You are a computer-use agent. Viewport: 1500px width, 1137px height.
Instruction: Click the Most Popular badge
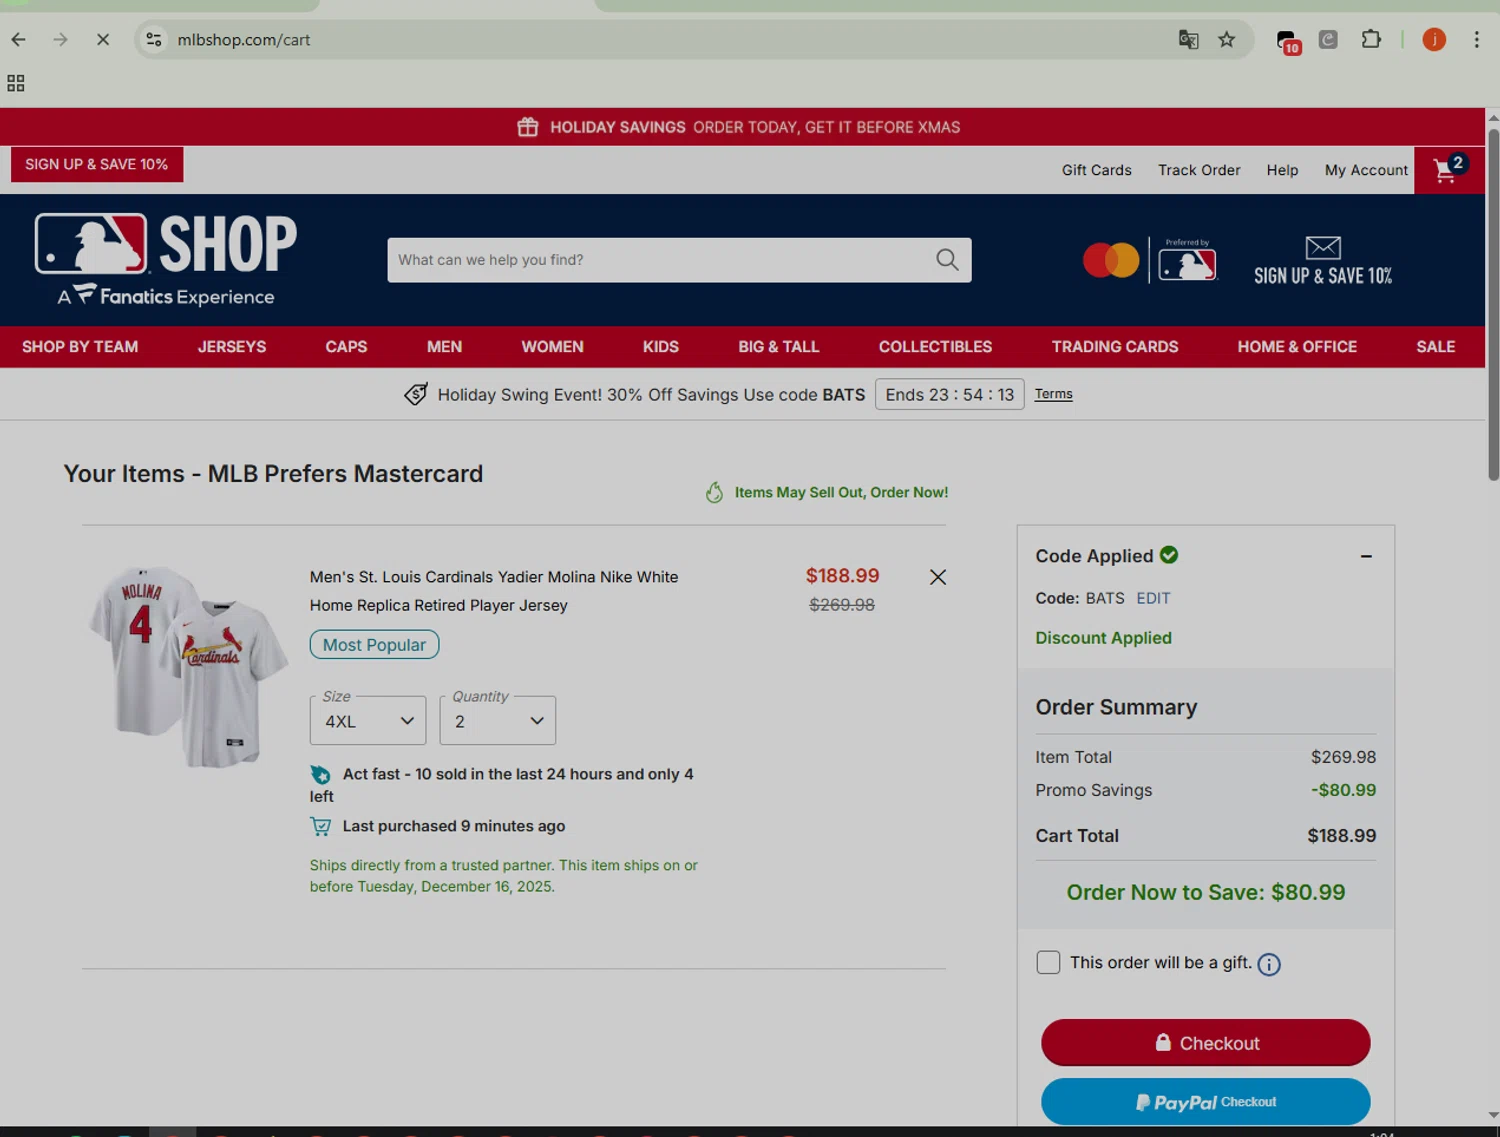click(x=374, y=645)
